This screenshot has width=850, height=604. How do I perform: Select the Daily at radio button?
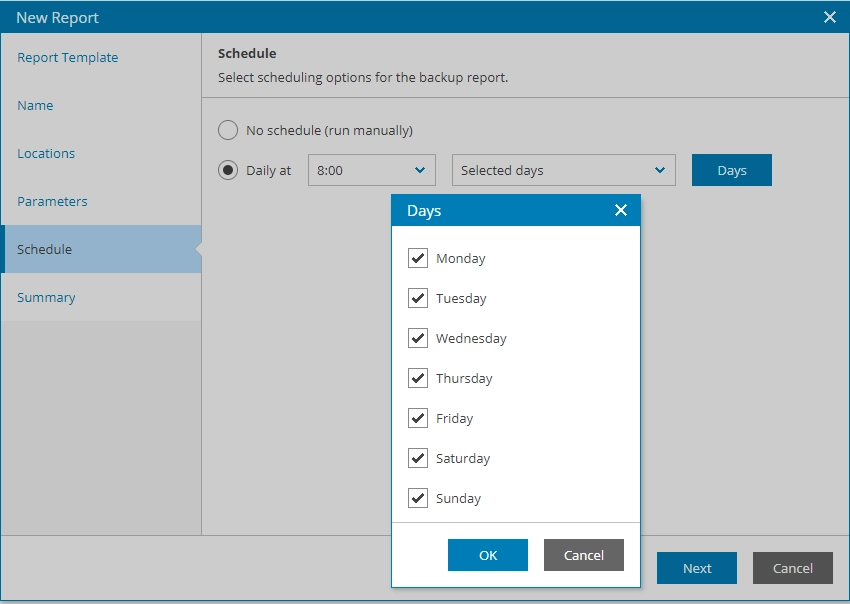coord(228,170)
